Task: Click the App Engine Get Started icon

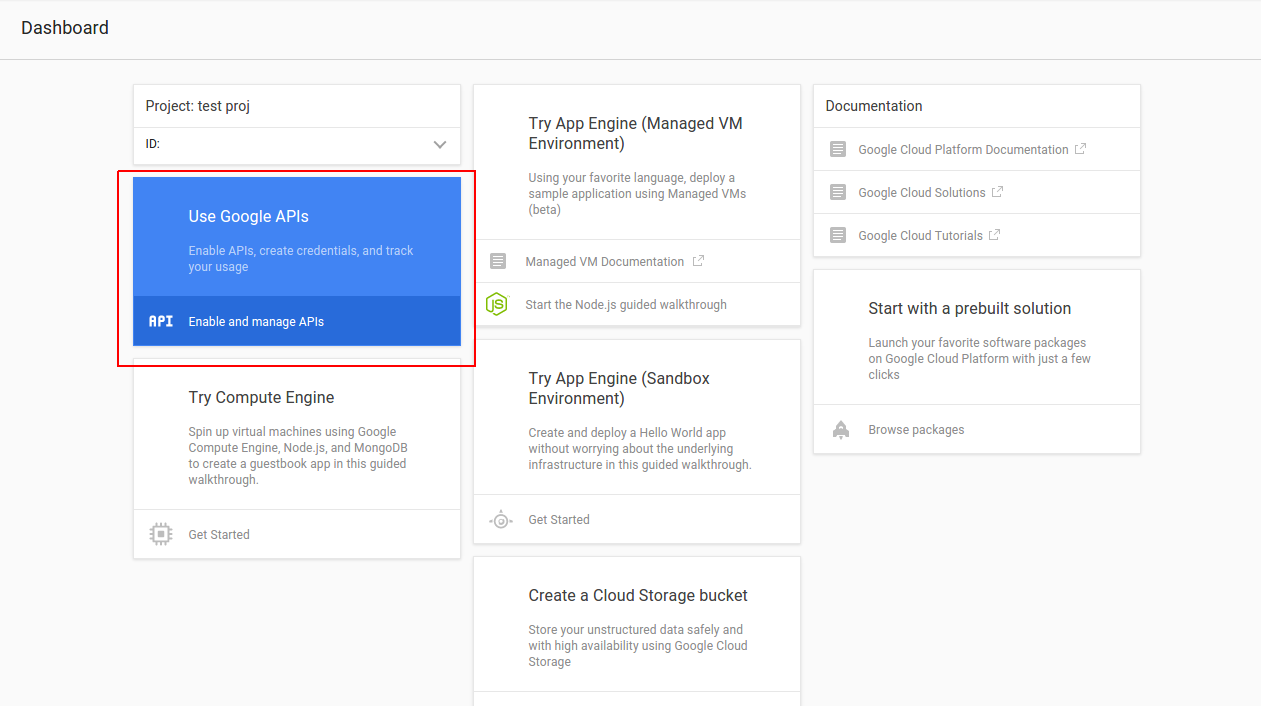Action: pyautogui.click(x=501, y=519)
